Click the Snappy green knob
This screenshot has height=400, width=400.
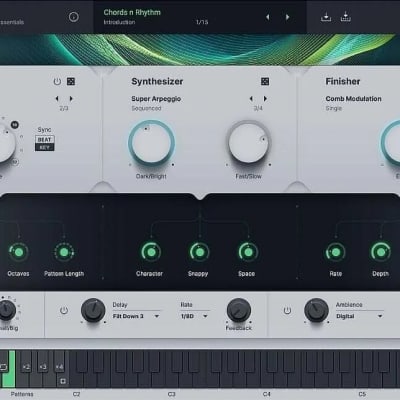click(199, 252)
